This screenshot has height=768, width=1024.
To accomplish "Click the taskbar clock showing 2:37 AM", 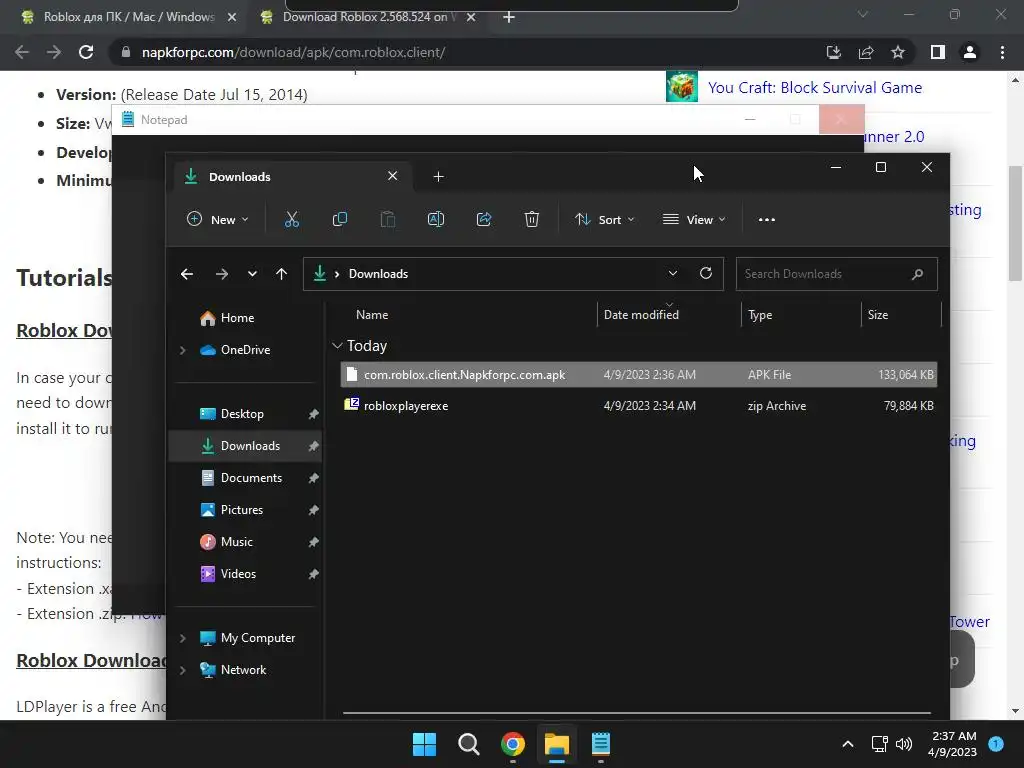I will tap(952, 744).
